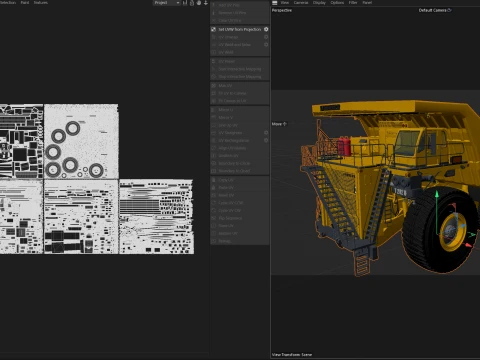Open the Textures menu in UV editor

[41, 3]
